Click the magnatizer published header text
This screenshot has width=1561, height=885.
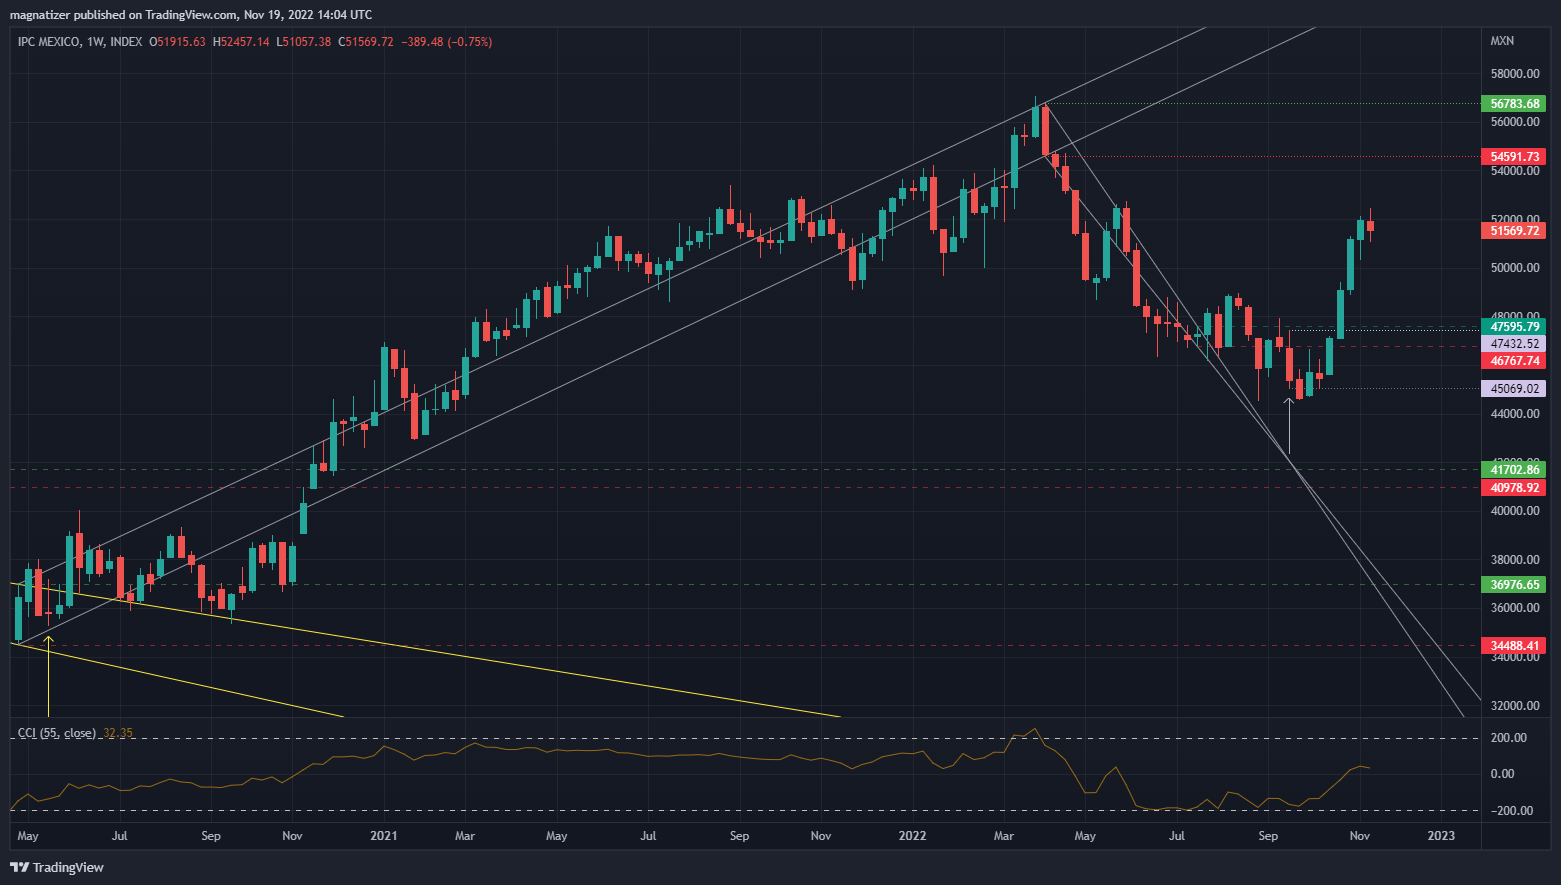click(191, 15)
